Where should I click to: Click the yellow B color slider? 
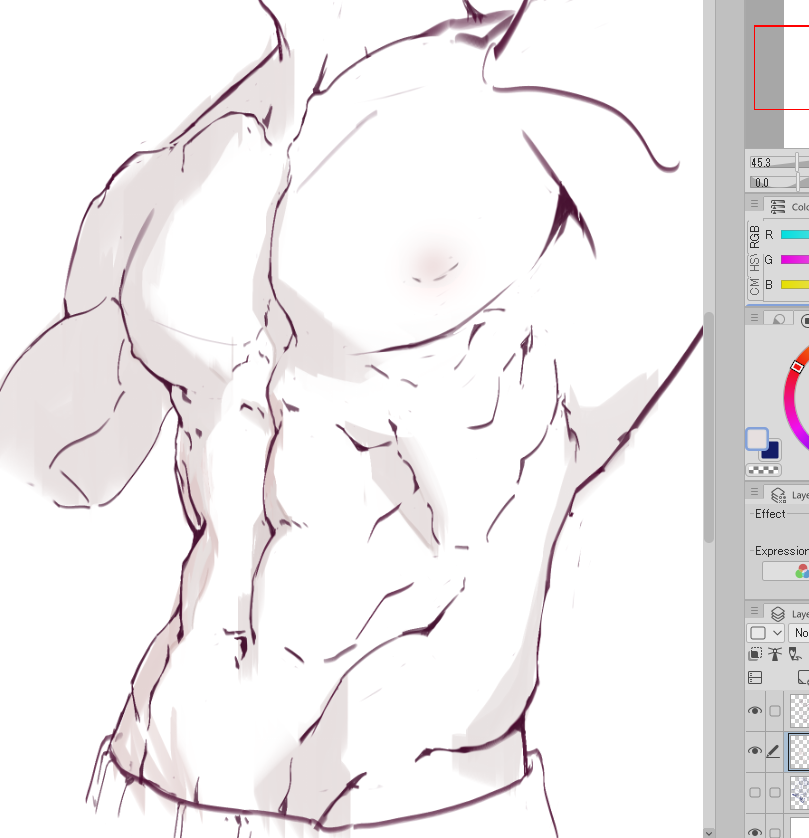[795, 284]
